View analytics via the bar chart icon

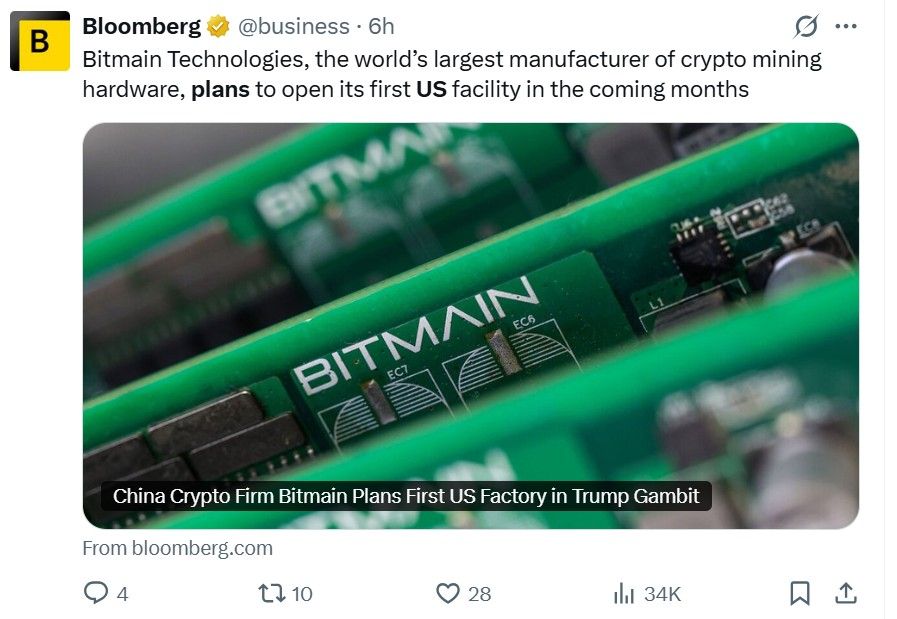(625, 592)
